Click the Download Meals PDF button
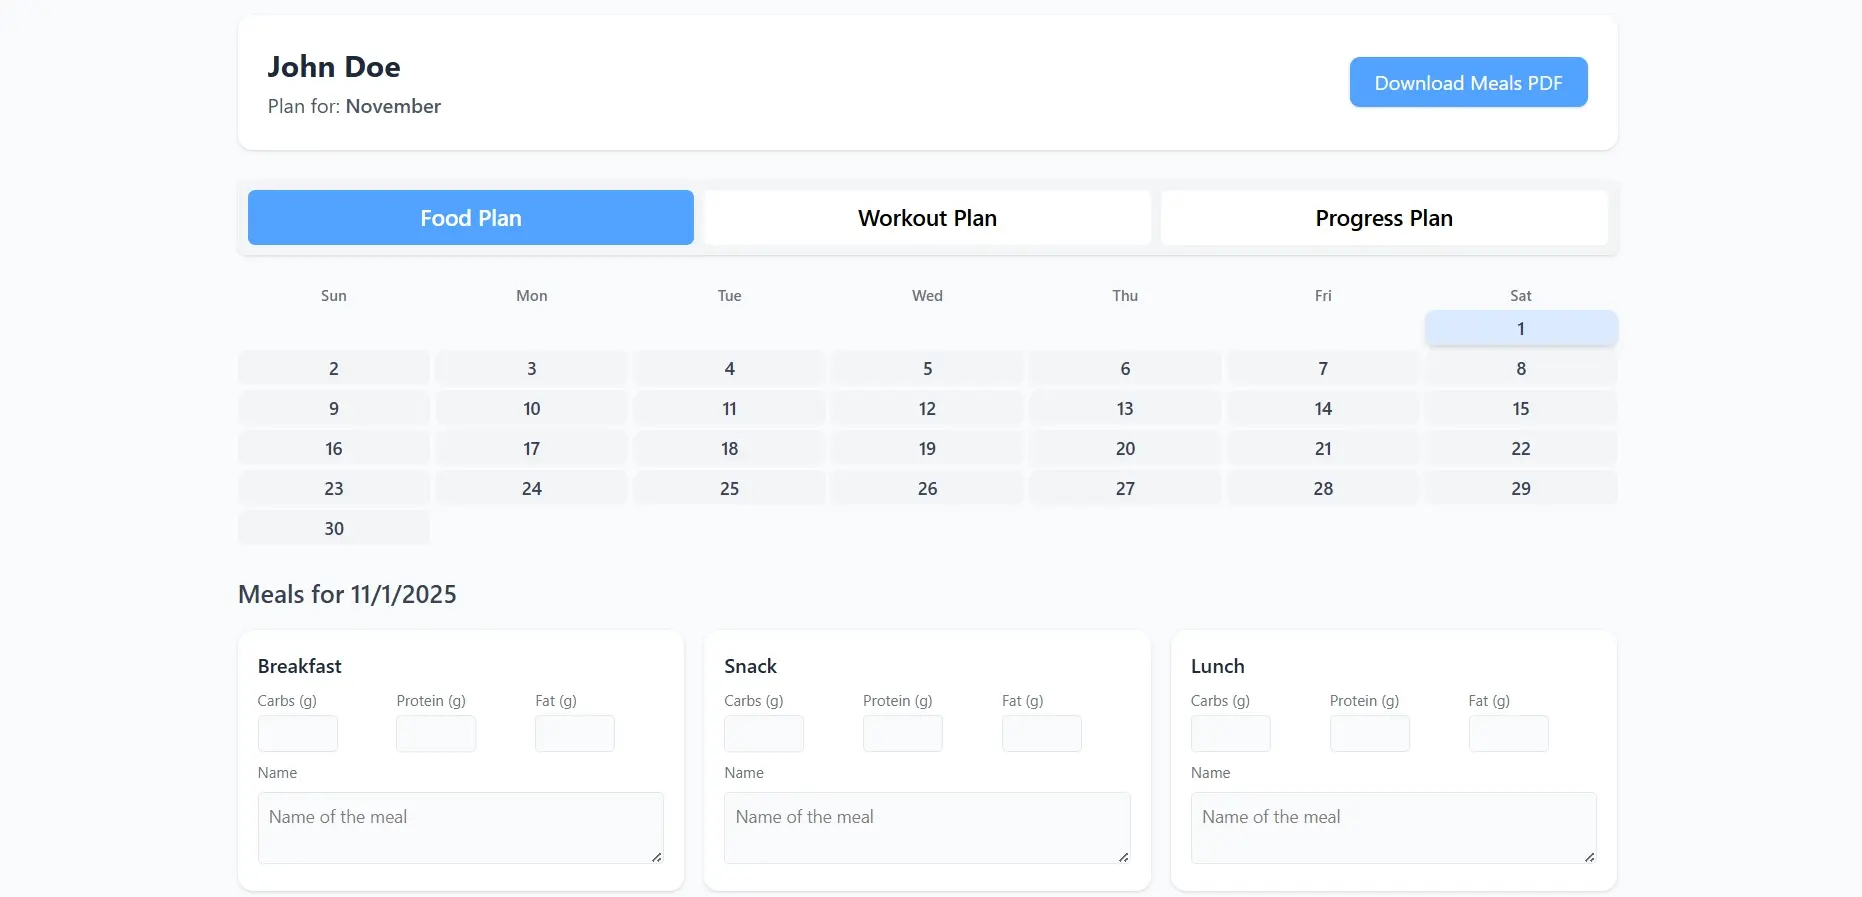The image size is (1862, 897). [1468, 83]
